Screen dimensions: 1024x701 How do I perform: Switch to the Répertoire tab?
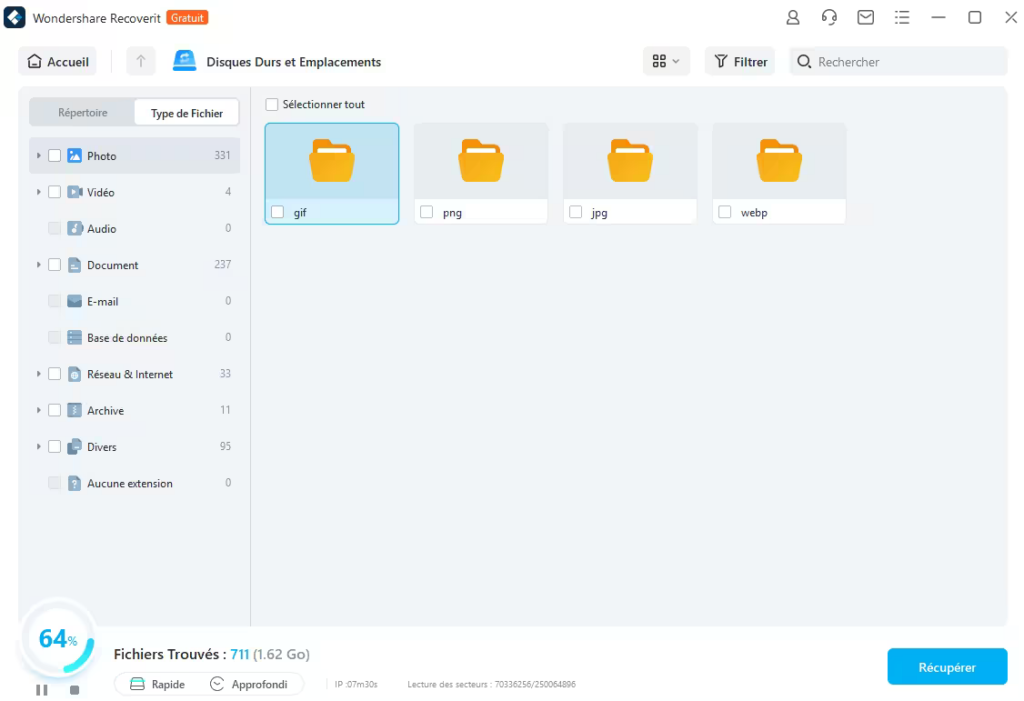(82, 113)
